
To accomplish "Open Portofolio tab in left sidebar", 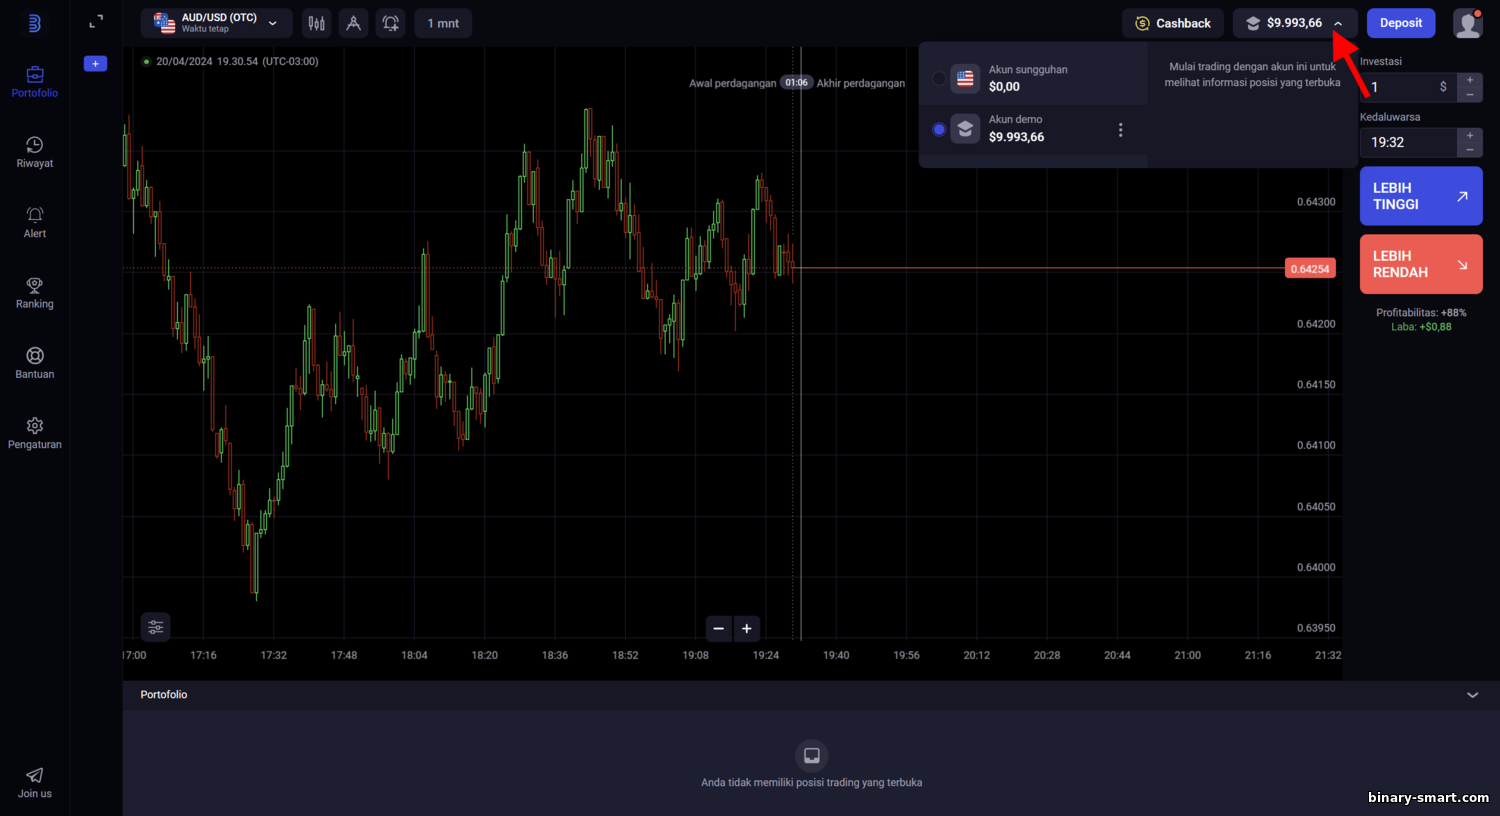I will [35, 82].
